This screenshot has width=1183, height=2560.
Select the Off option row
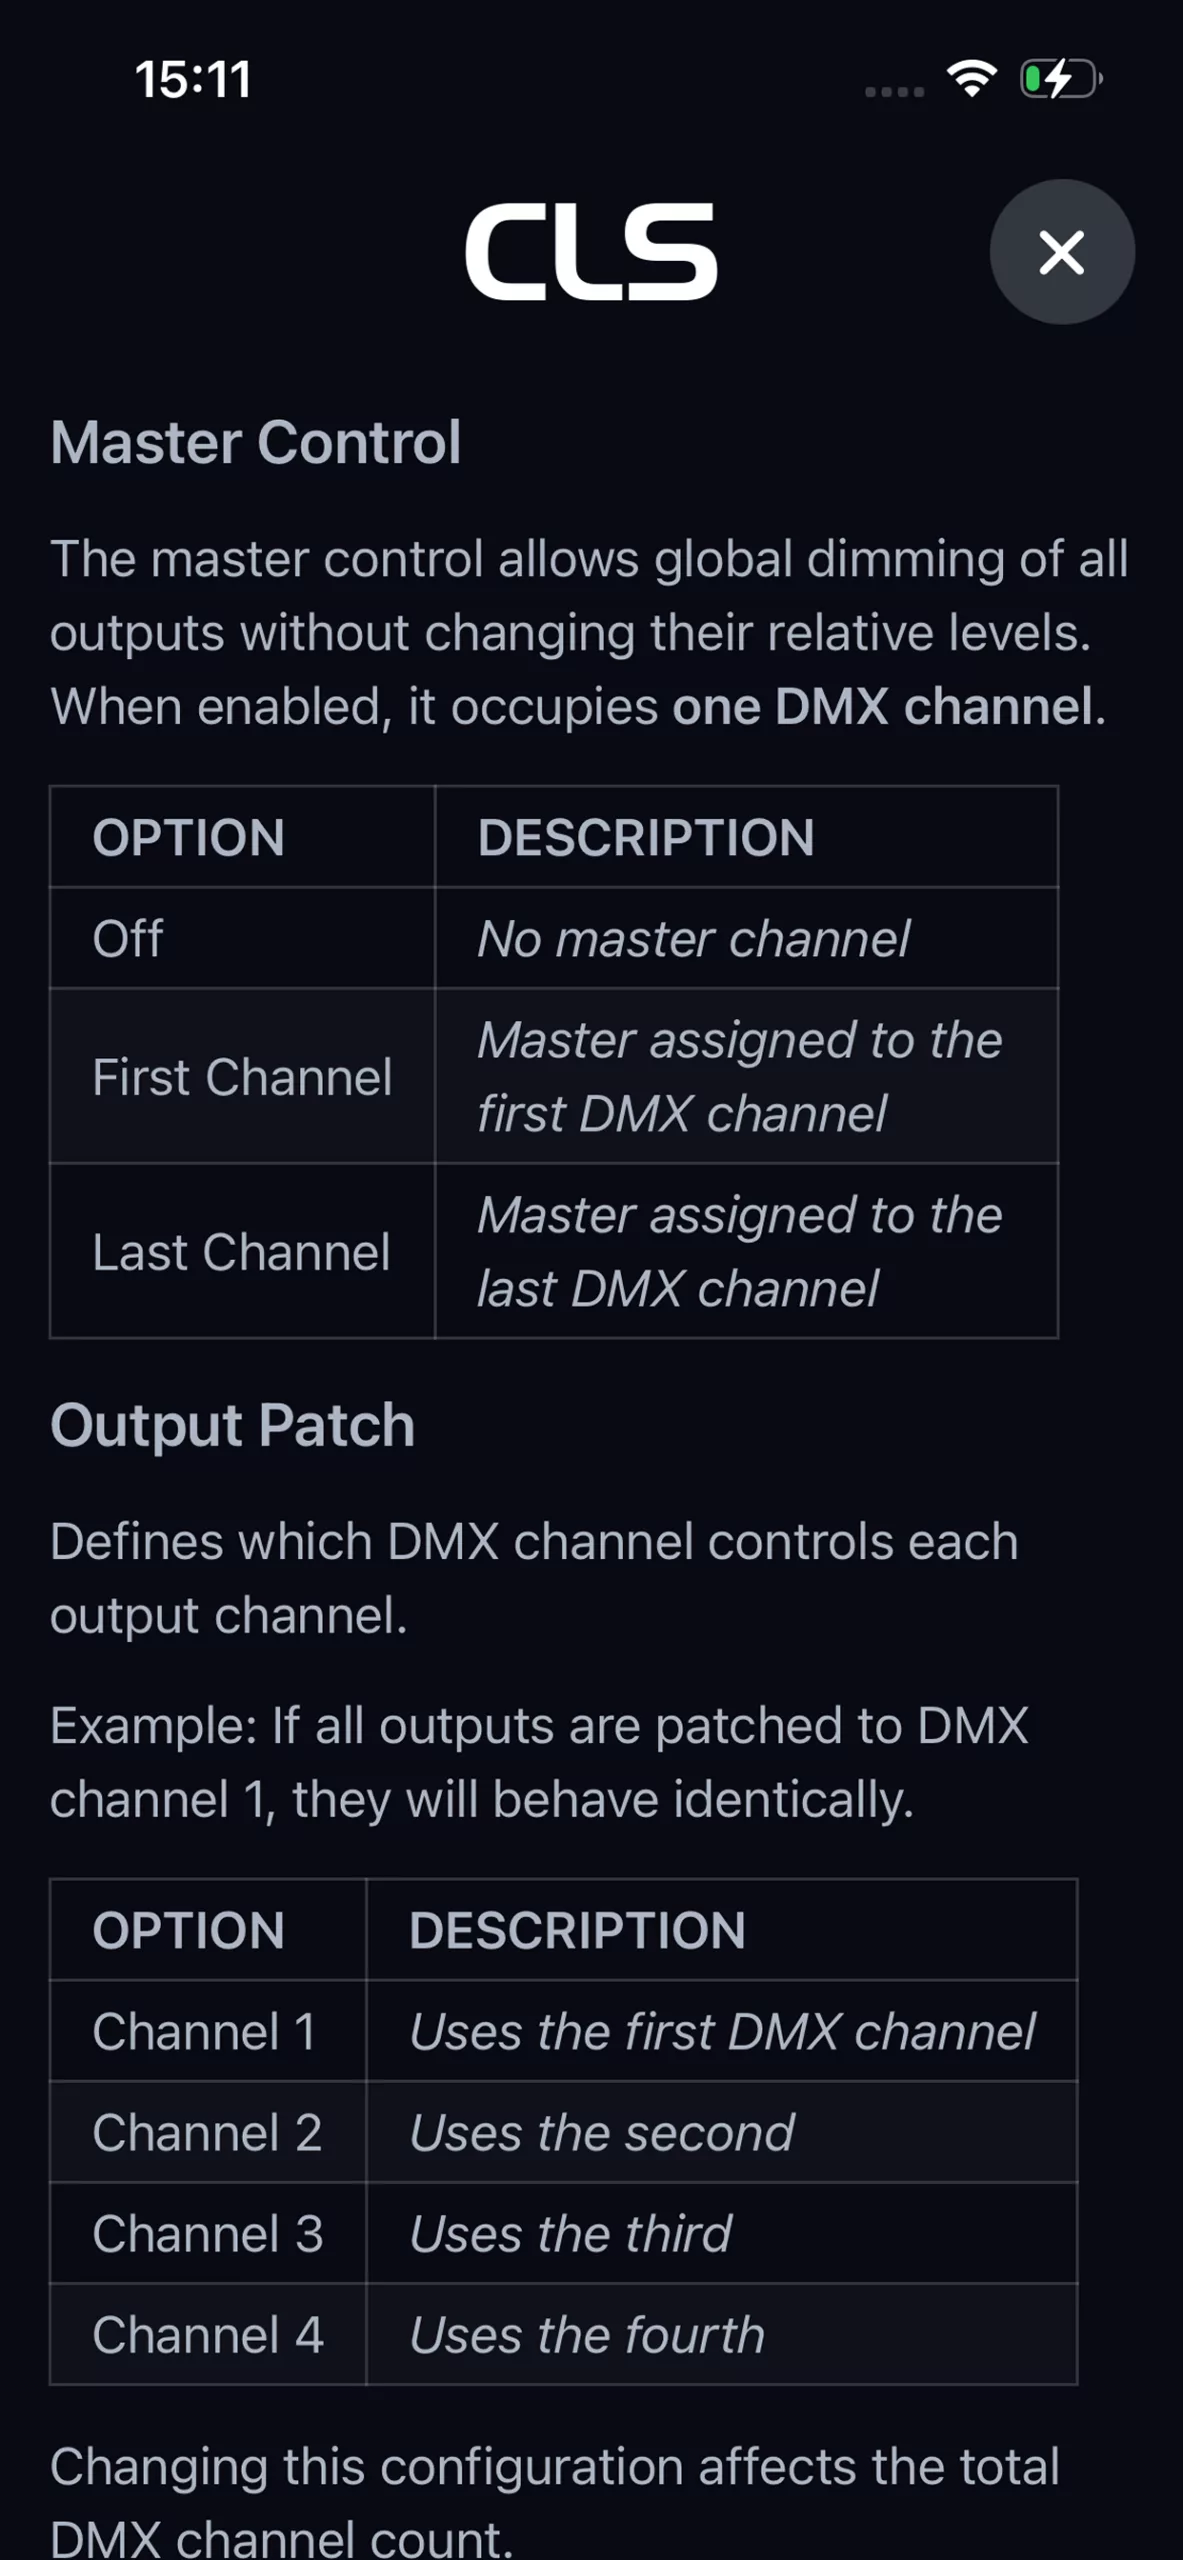[554, 938]
